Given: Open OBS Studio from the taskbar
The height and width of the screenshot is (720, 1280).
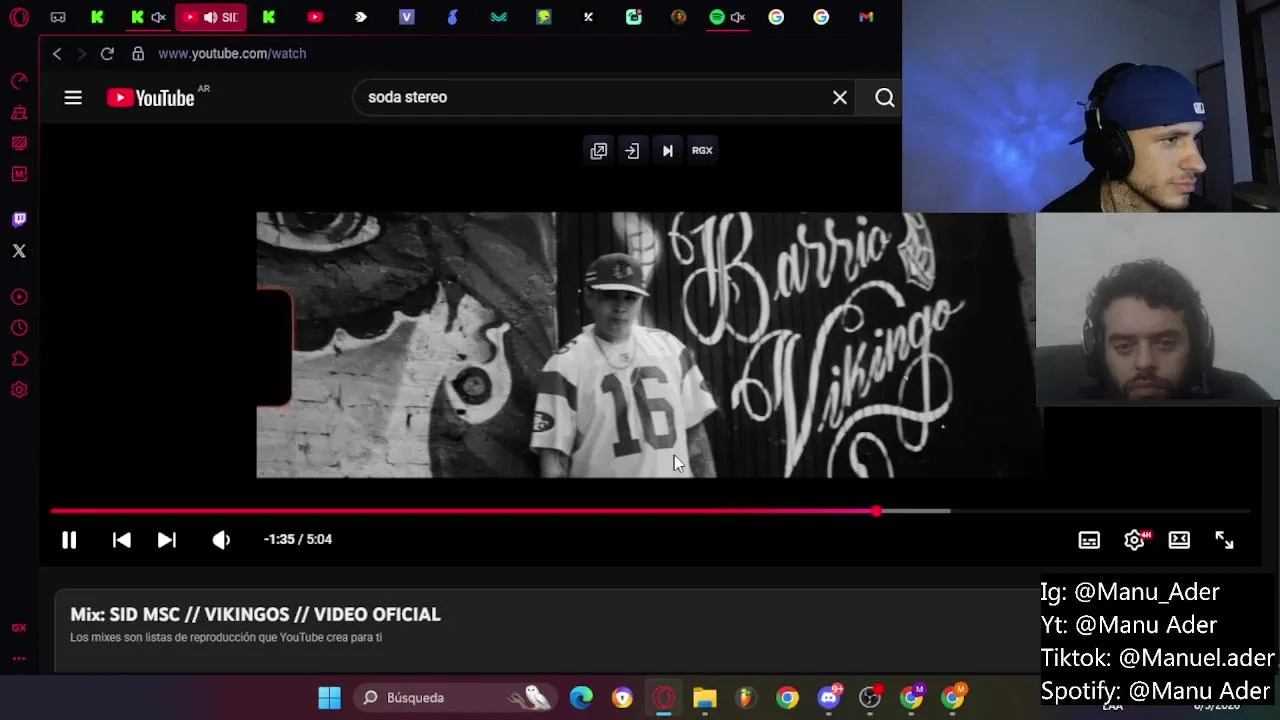Looking at the screenshot, I should [870, 698].
